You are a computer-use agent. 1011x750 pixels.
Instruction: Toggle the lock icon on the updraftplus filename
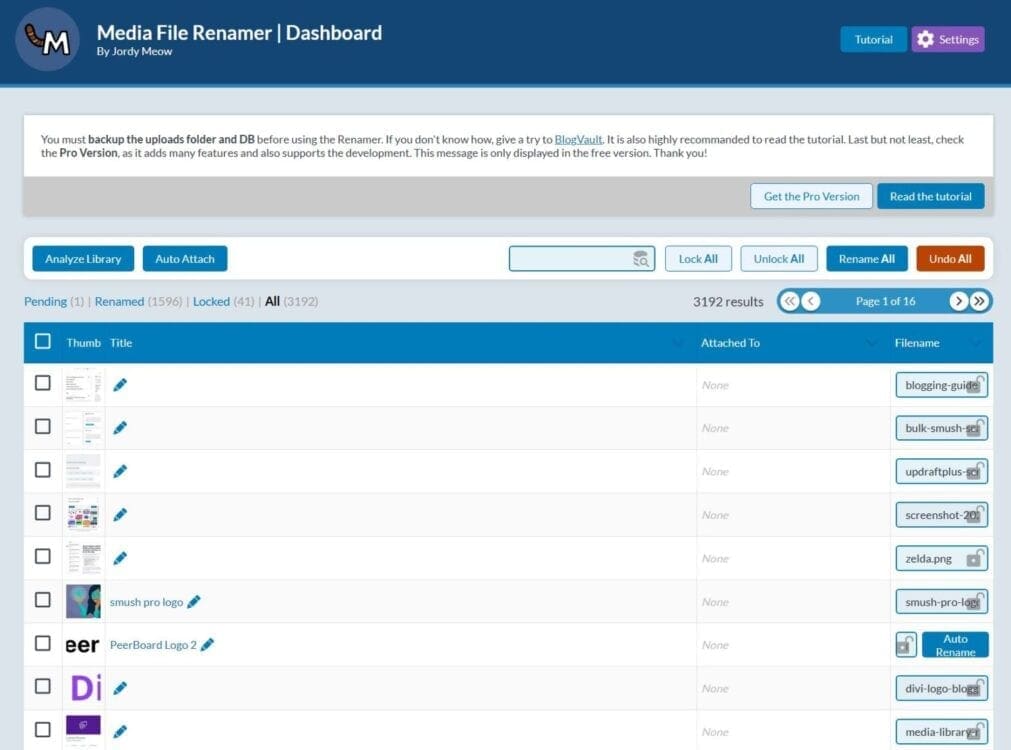[975, 471]
